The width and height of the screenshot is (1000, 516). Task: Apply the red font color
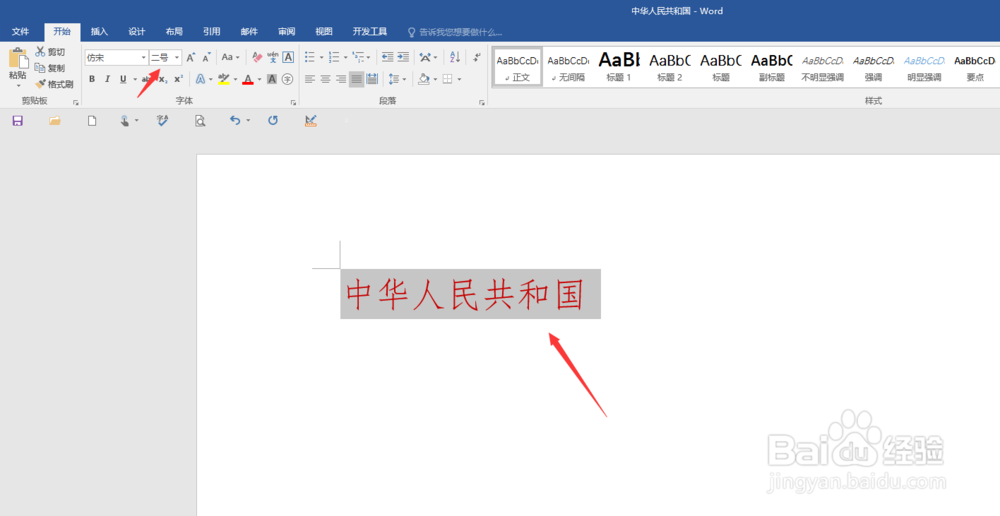pos(248,79)
